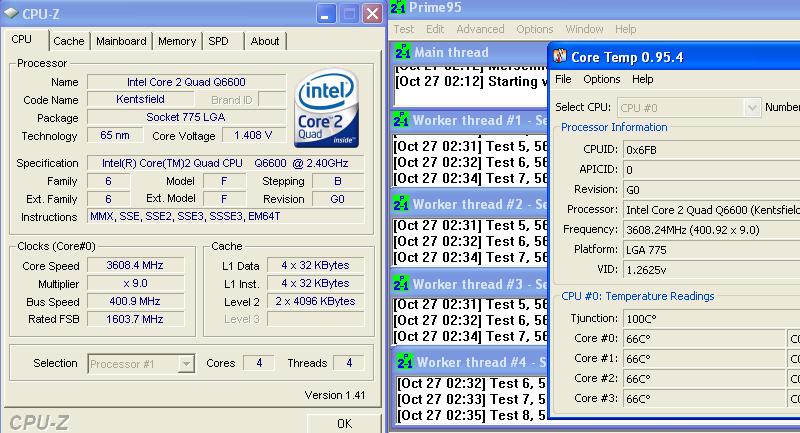Click the Level 2 cache value 2 x 4096 KBytes
Screen dimensions: 800x433
point(315,301)
